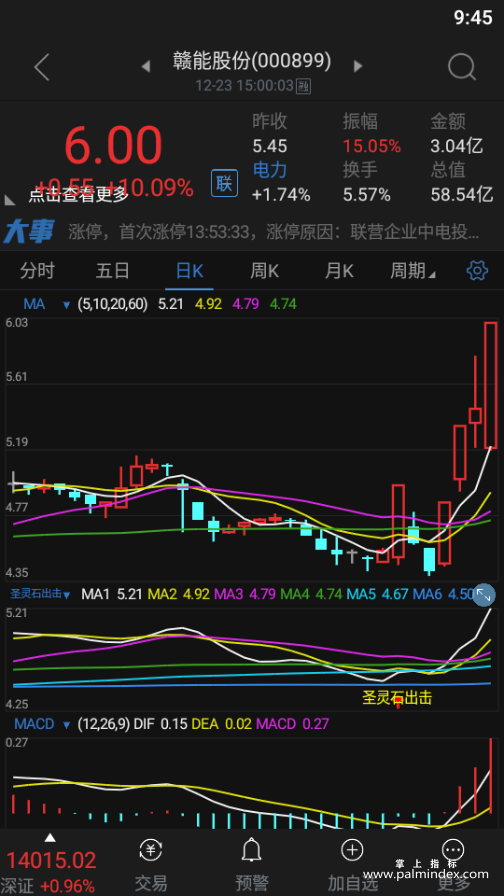
Task: Go to previous stock with left triangle
Action: [x=146, y=67]
